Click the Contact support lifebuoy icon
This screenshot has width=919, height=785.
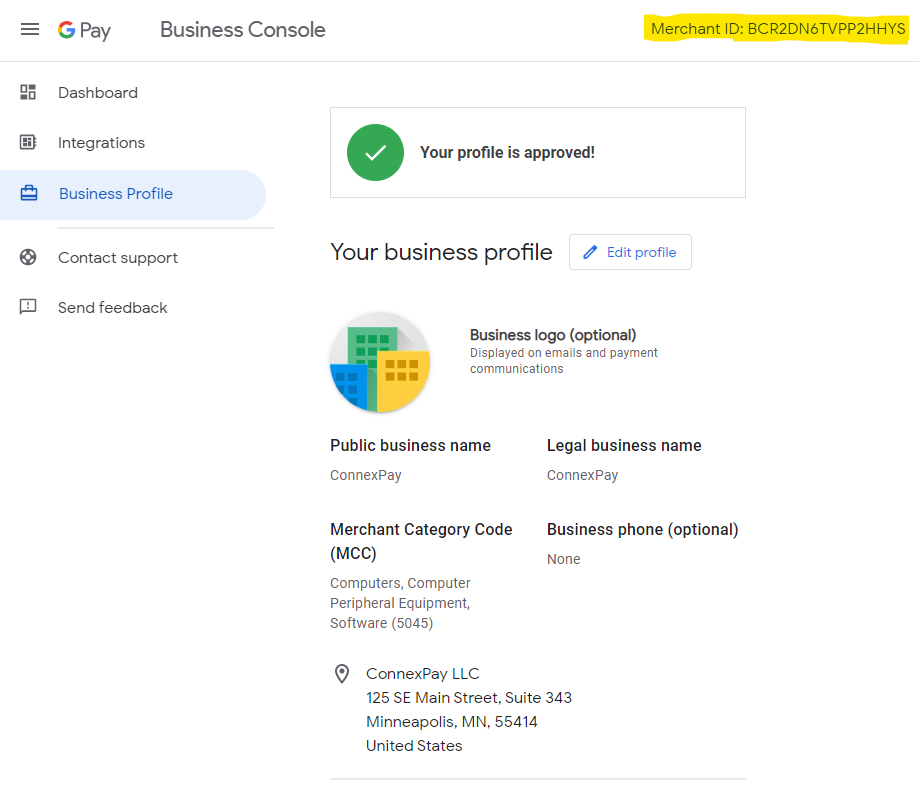tap(28, 257)
